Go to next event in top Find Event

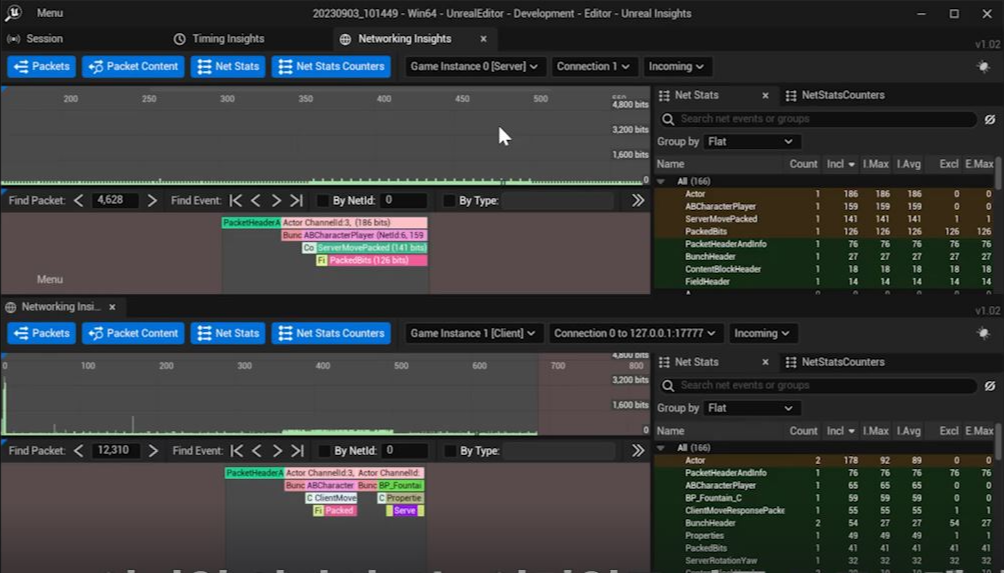point(276,200)
